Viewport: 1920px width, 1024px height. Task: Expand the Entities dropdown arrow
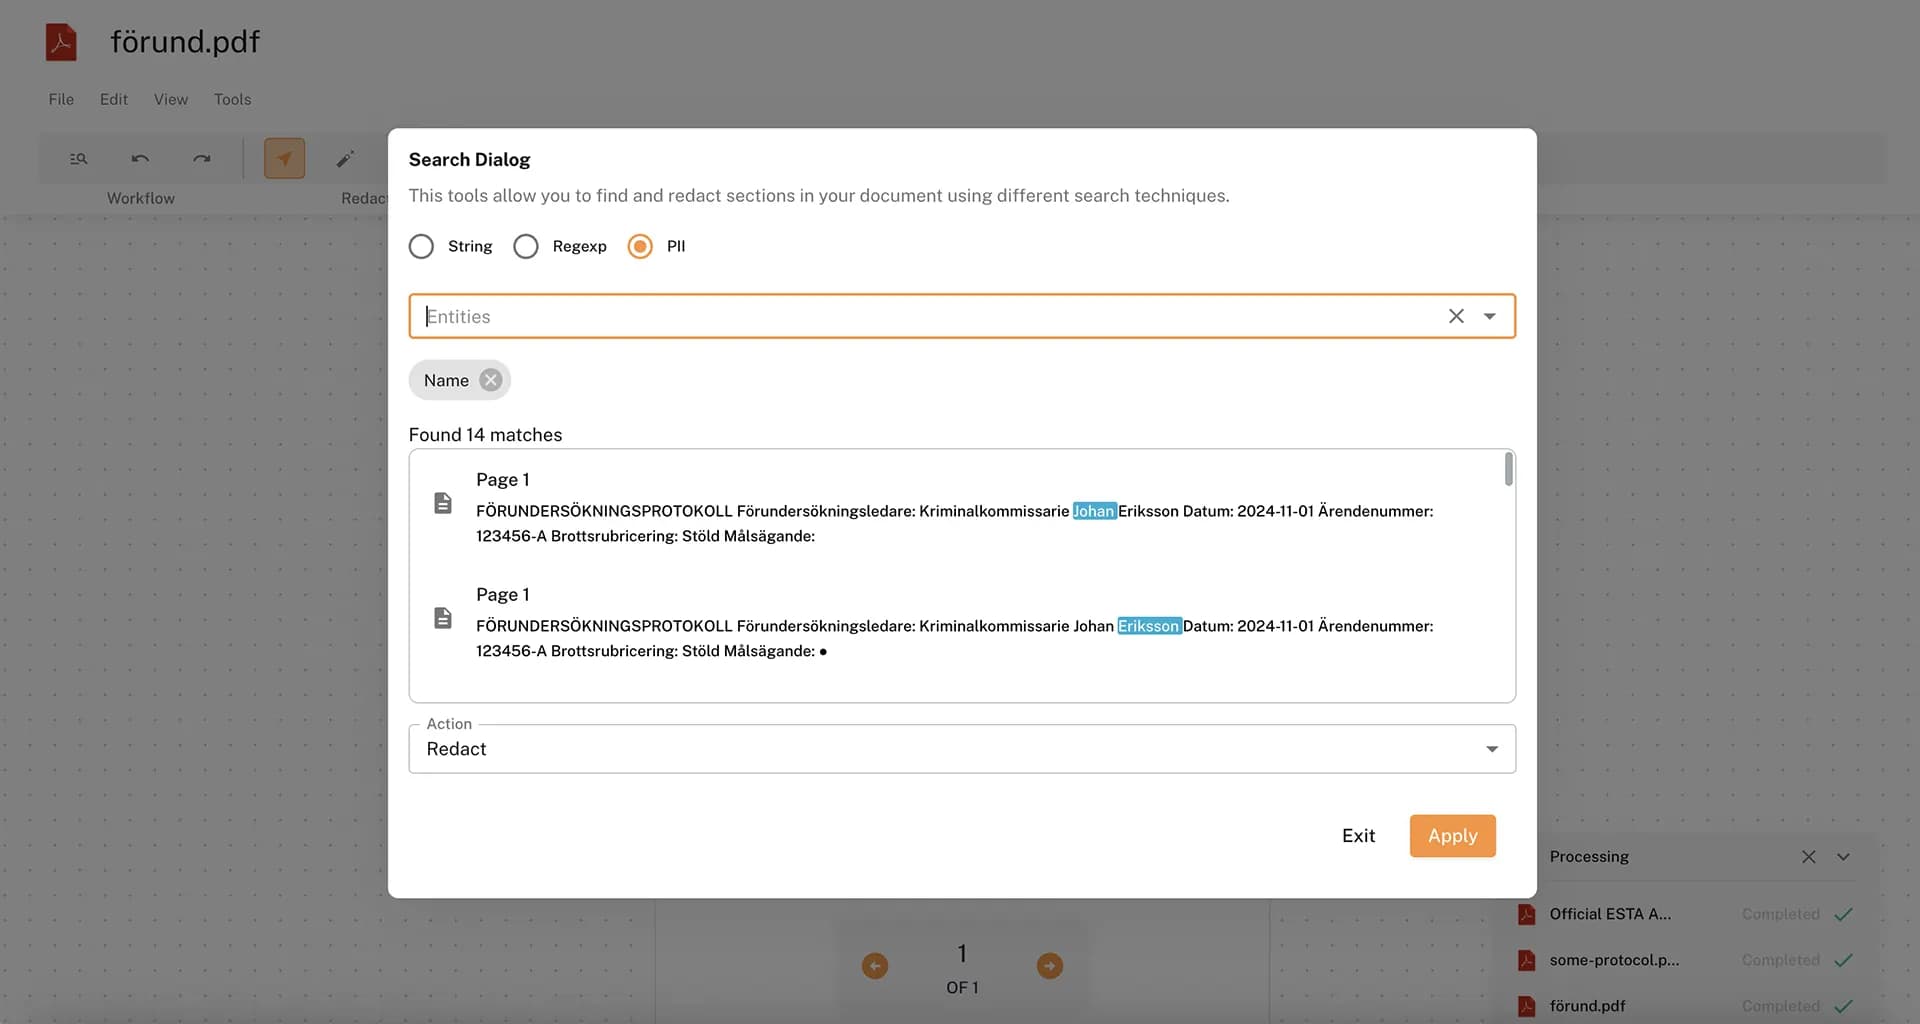(1490, 316)
